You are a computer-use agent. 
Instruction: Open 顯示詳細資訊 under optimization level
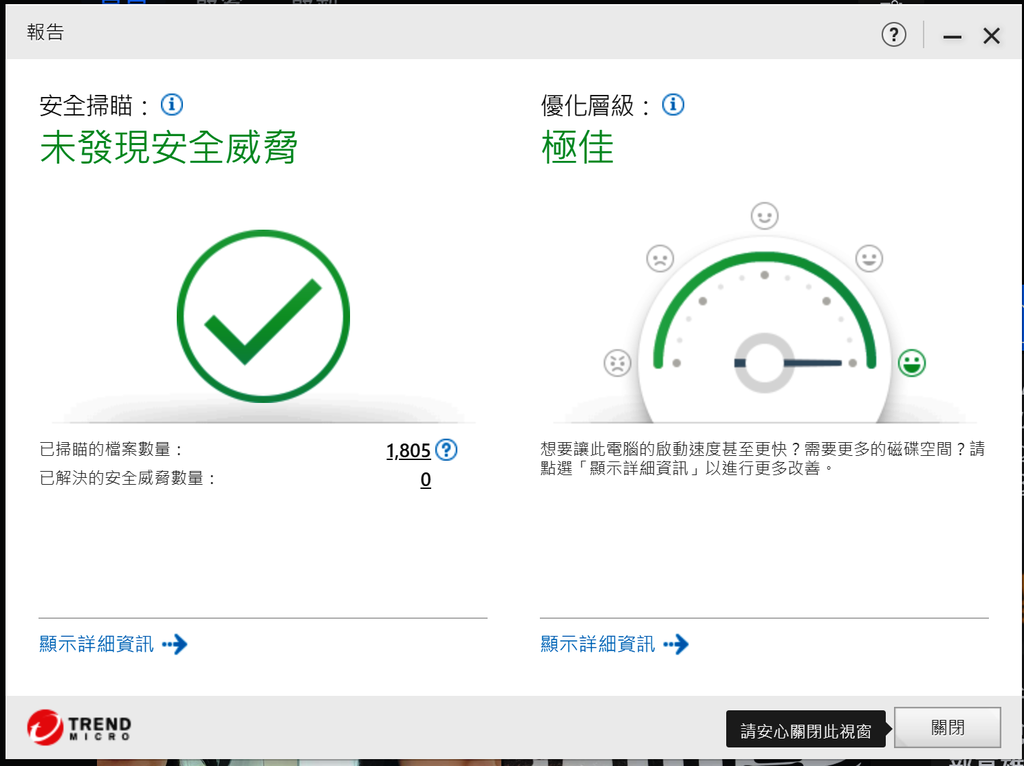pyautogui.click(x=615, y=645)
